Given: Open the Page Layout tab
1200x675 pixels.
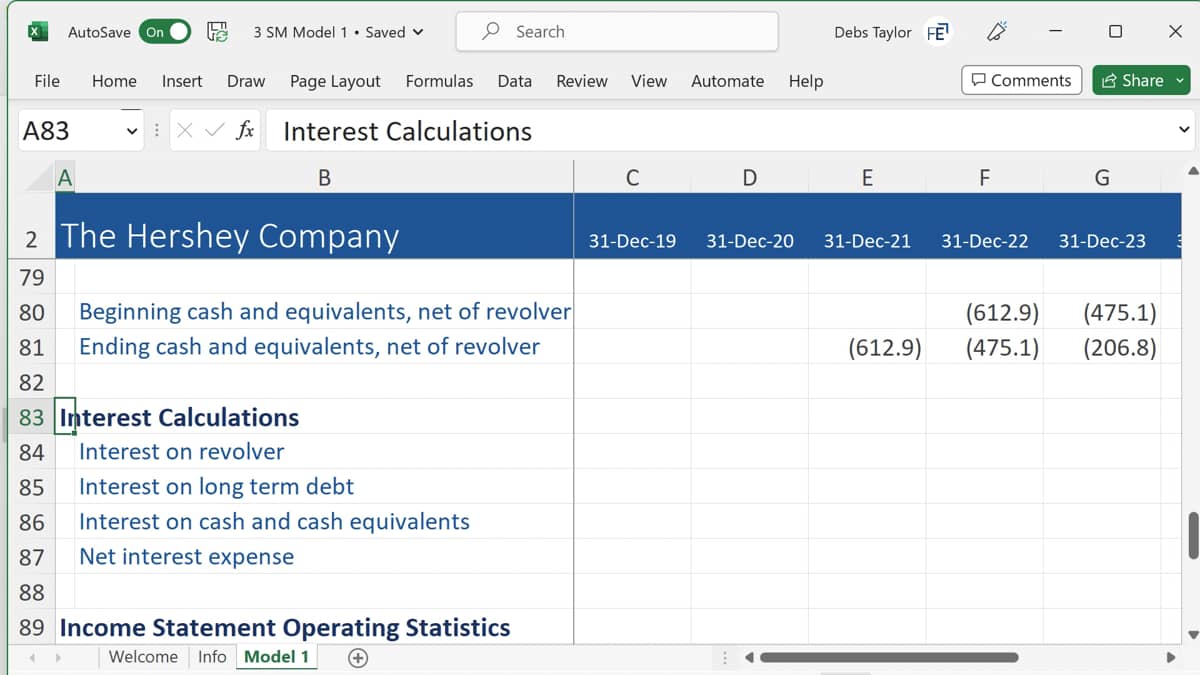Looking at the screenshot, I should pos(335,81).
